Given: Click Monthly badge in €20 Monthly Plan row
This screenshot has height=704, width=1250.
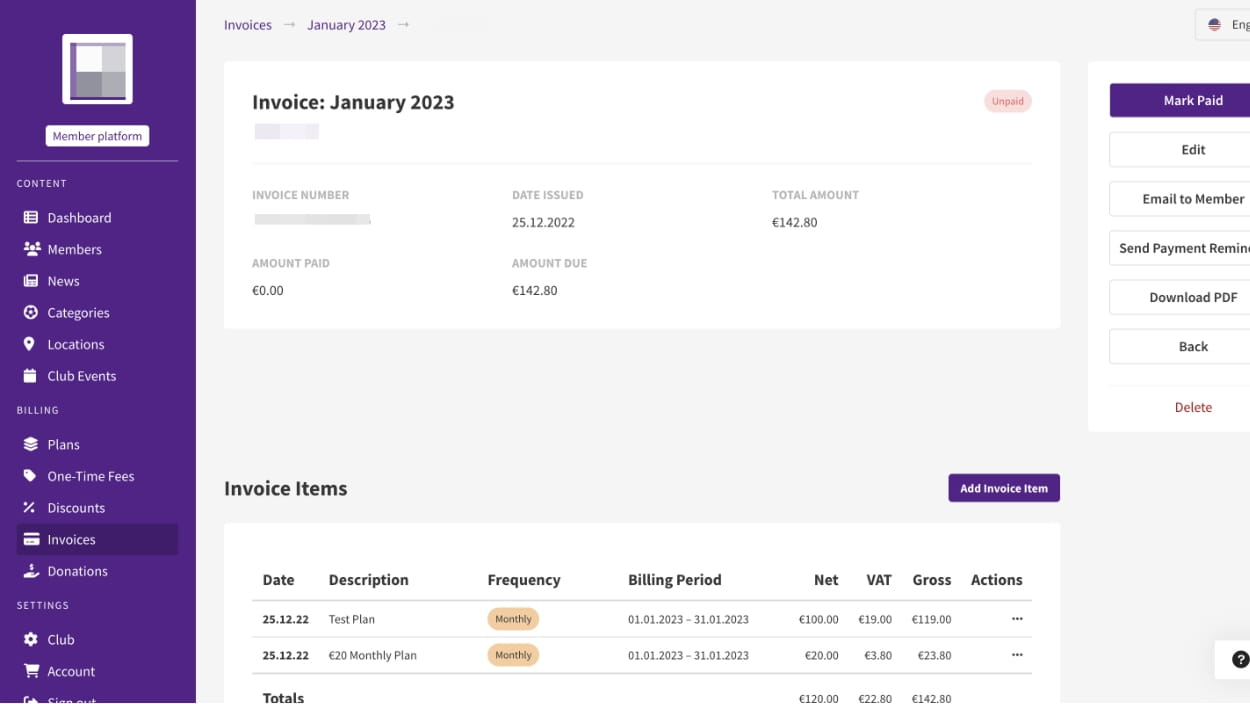Looking at the screenshot, I should (513, 655).
